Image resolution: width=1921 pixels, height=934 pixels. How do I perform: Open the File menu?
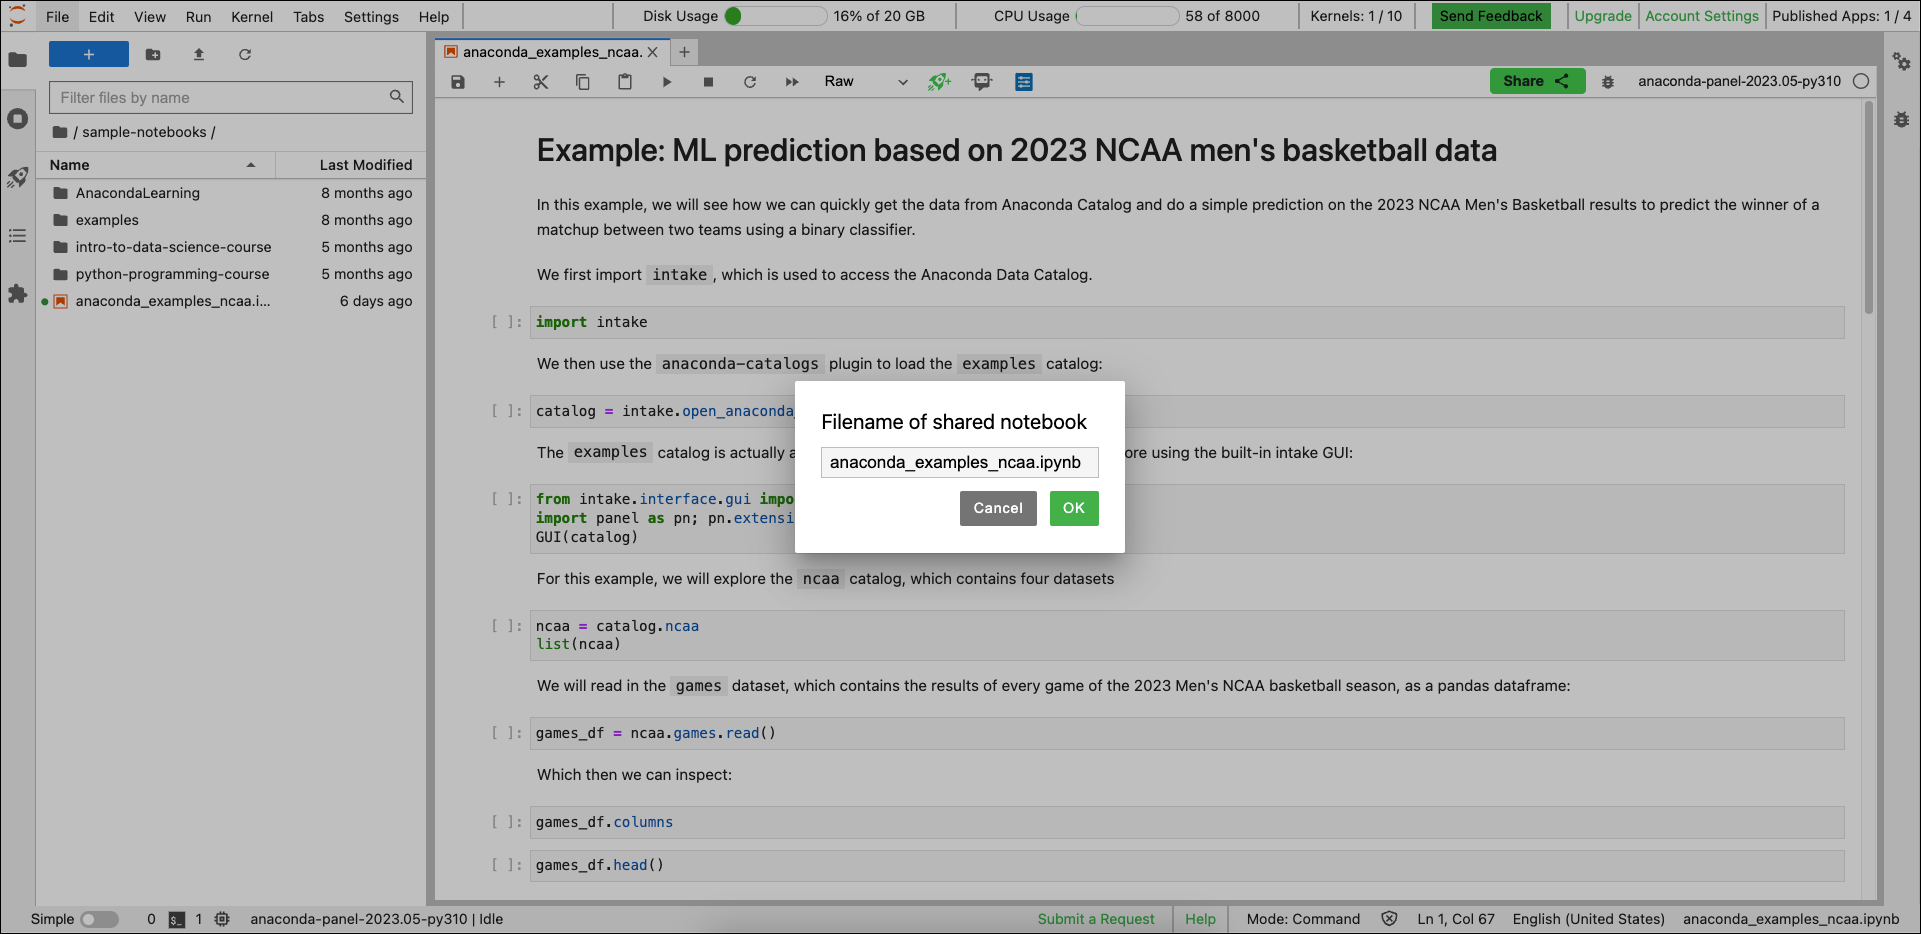coord(58,16)
